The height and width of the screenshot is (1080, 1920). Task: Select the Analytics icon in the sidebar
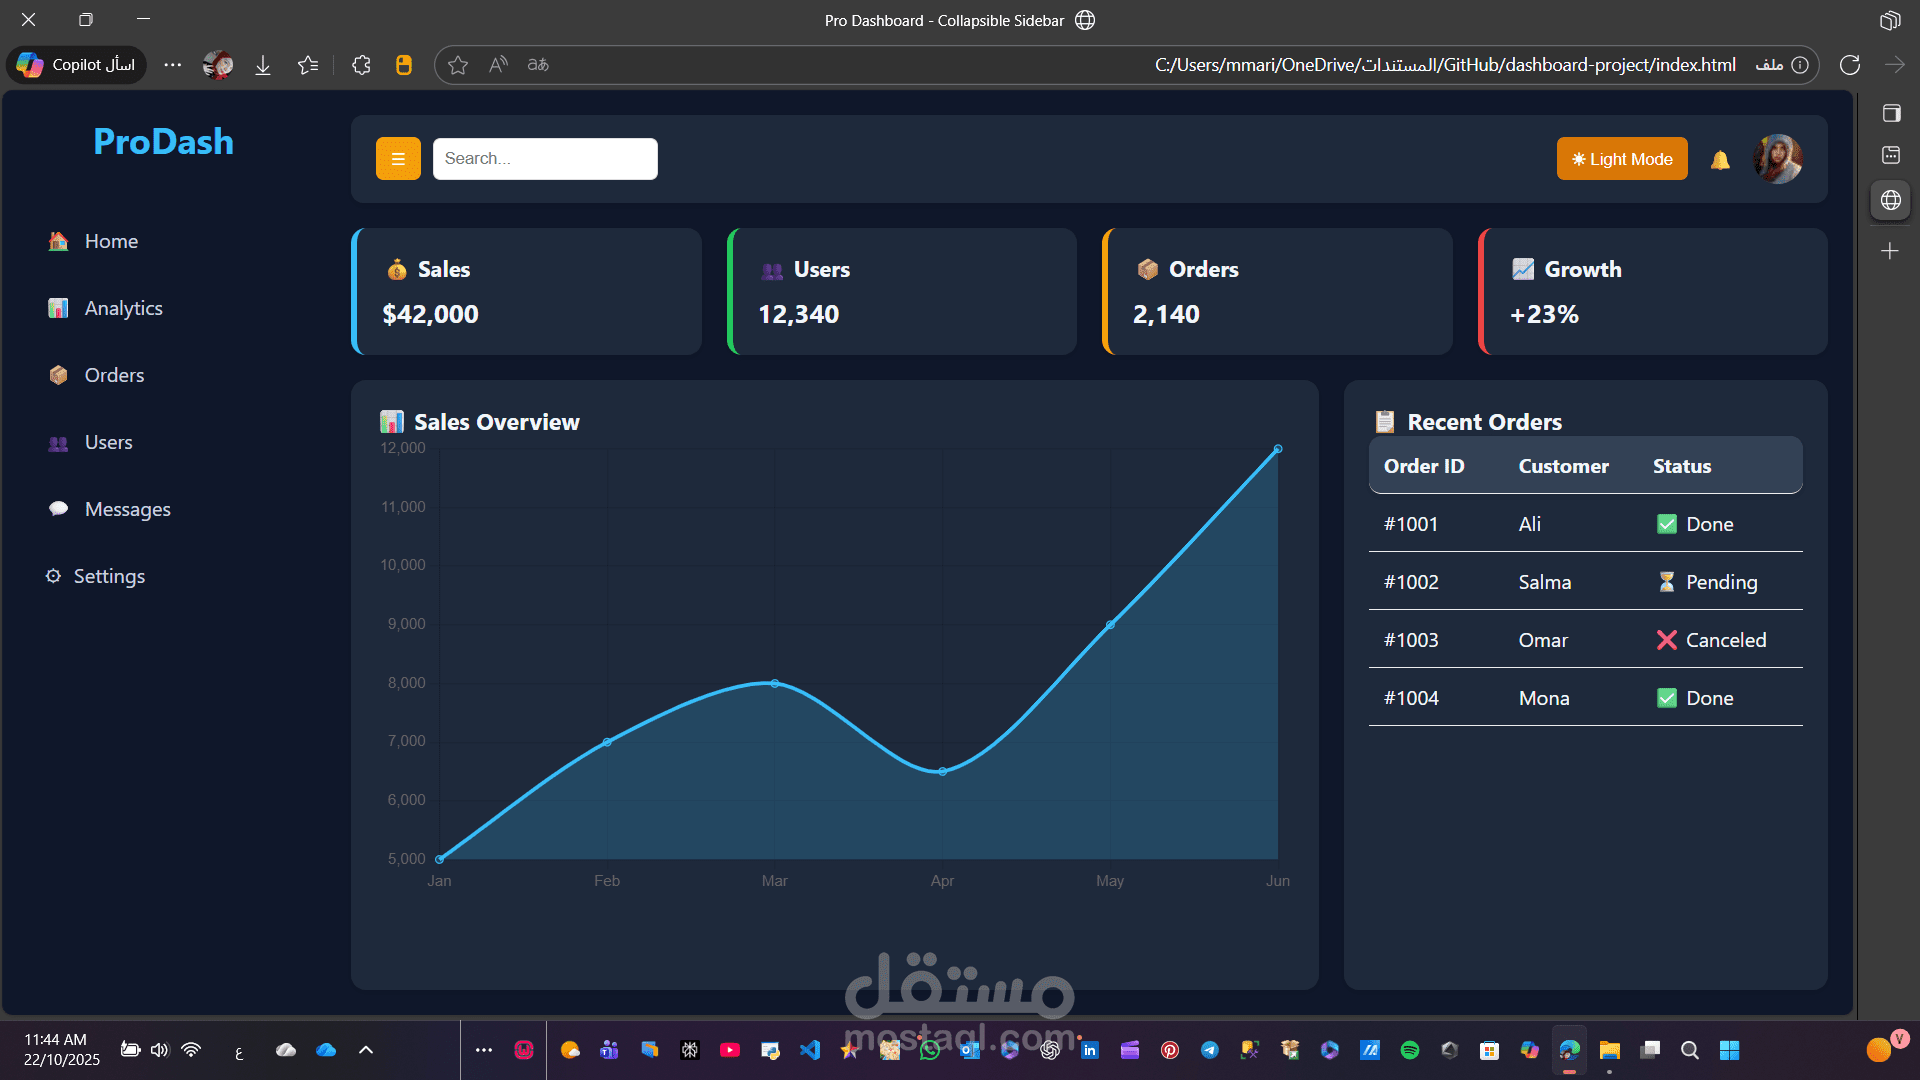[57, 308]
